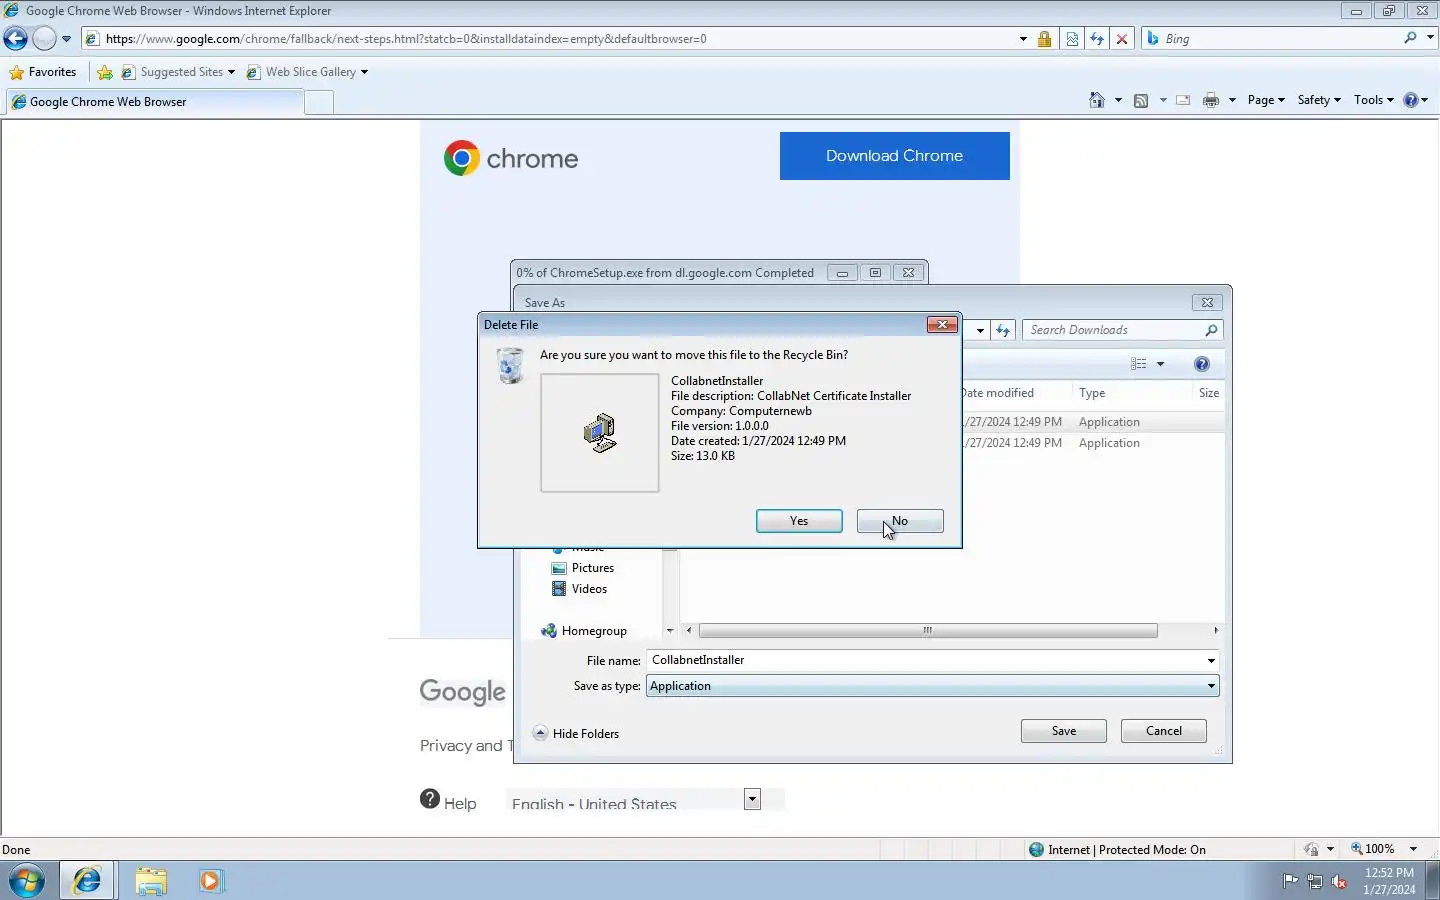Click the Size column header
Viewport: 1440px width, 900px height.
pos(1209,393)
